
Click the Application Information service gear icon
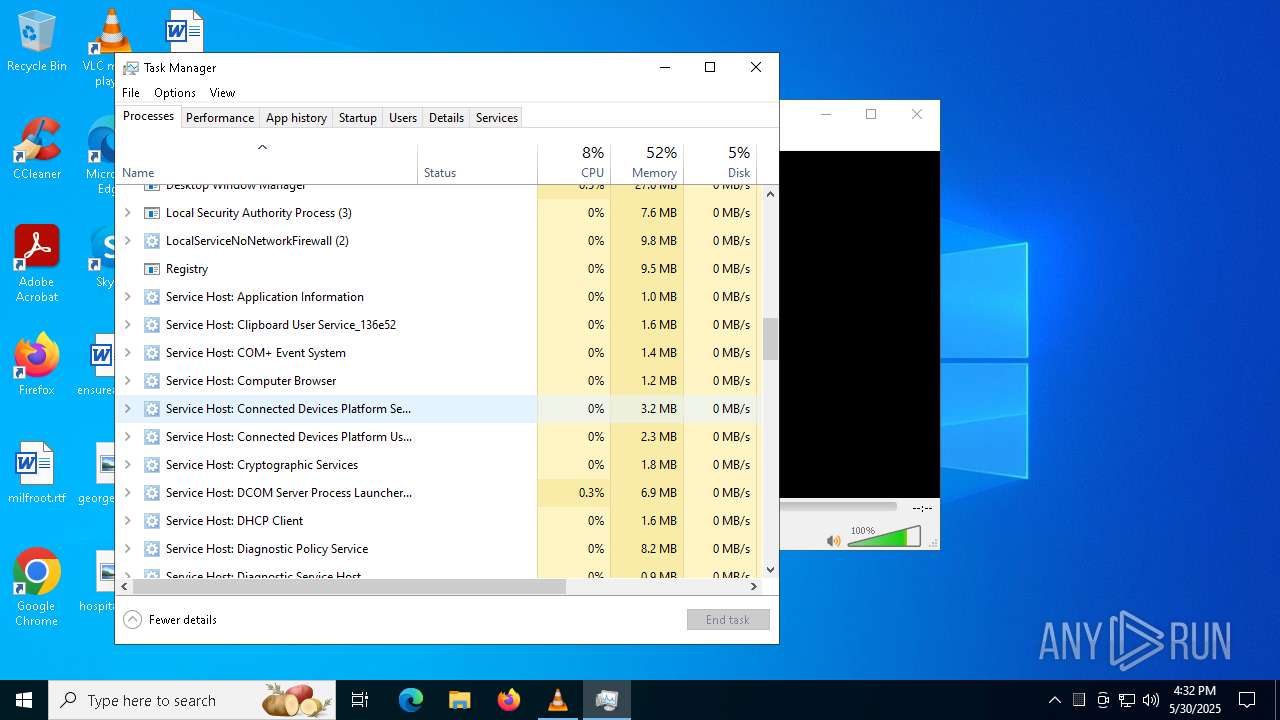152,297
